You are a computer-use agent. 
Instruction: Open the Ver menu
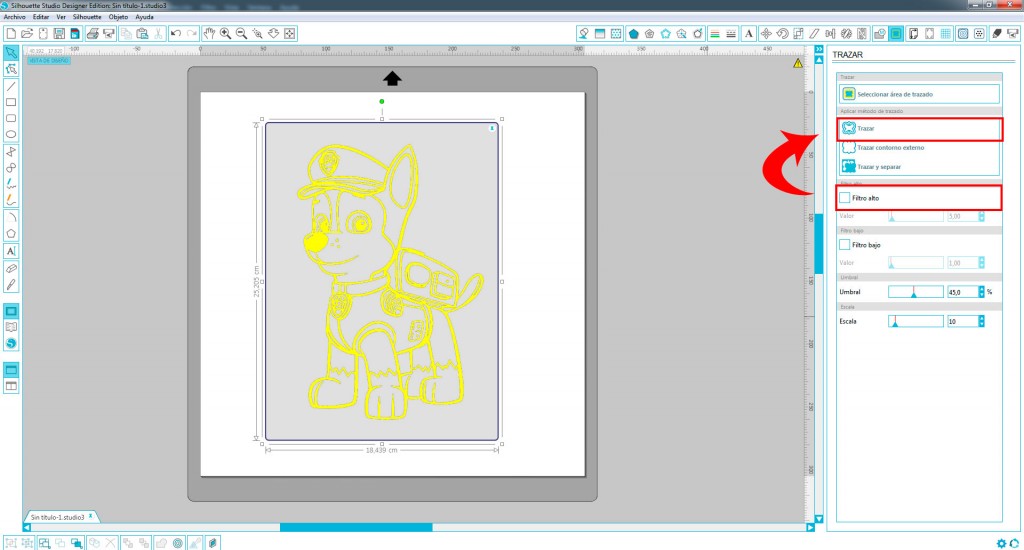tap(61, 17)
